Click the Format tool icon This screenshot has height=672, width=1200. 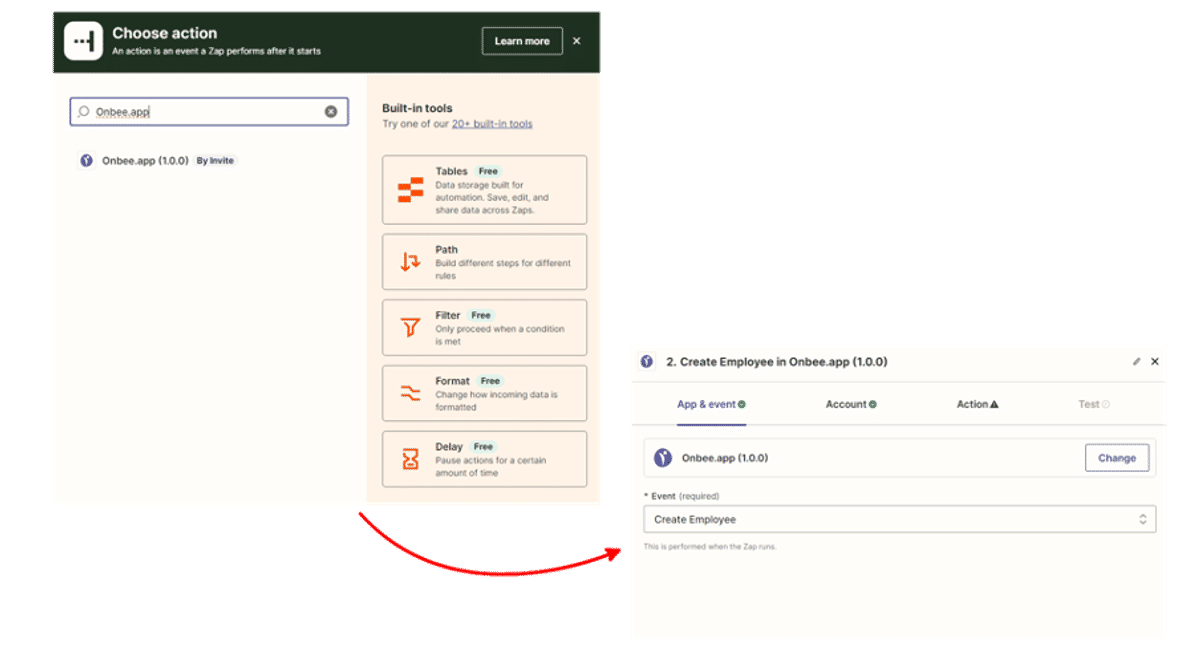tap(410, 393)
